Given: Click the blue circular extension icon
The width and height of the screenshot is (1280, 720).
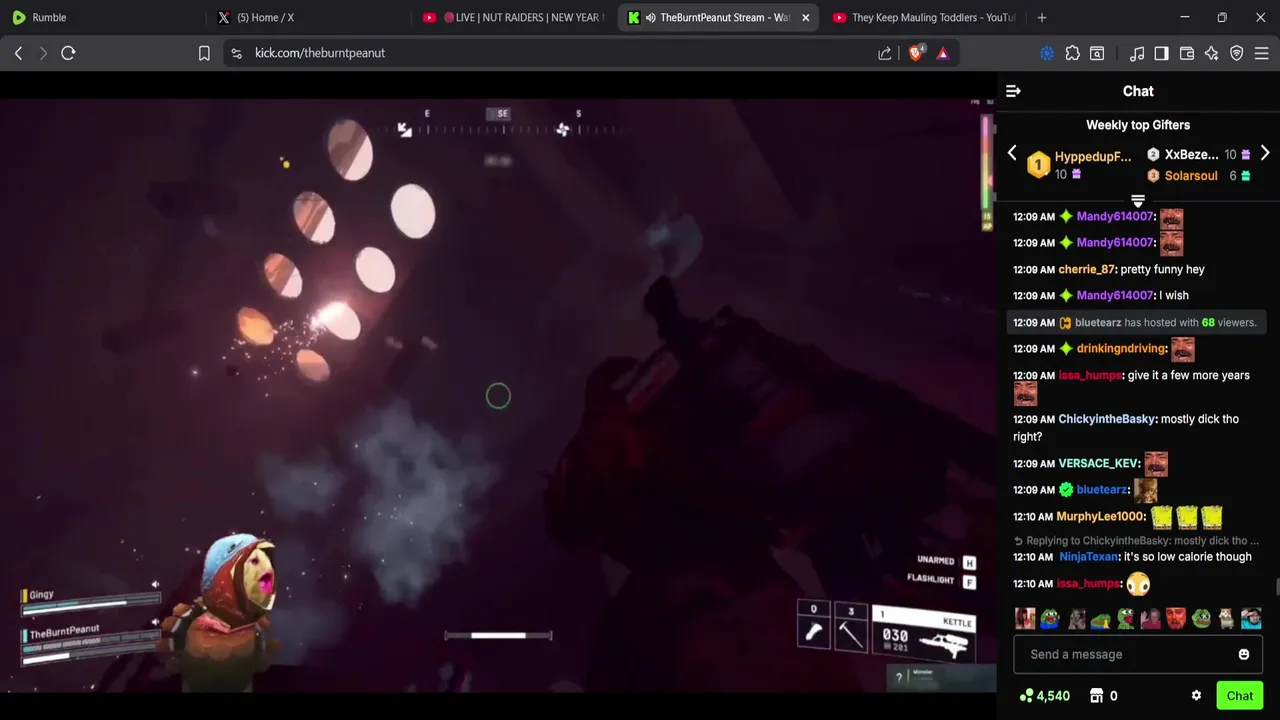Looking at the screenshot, I should [x=1047, y=53].
